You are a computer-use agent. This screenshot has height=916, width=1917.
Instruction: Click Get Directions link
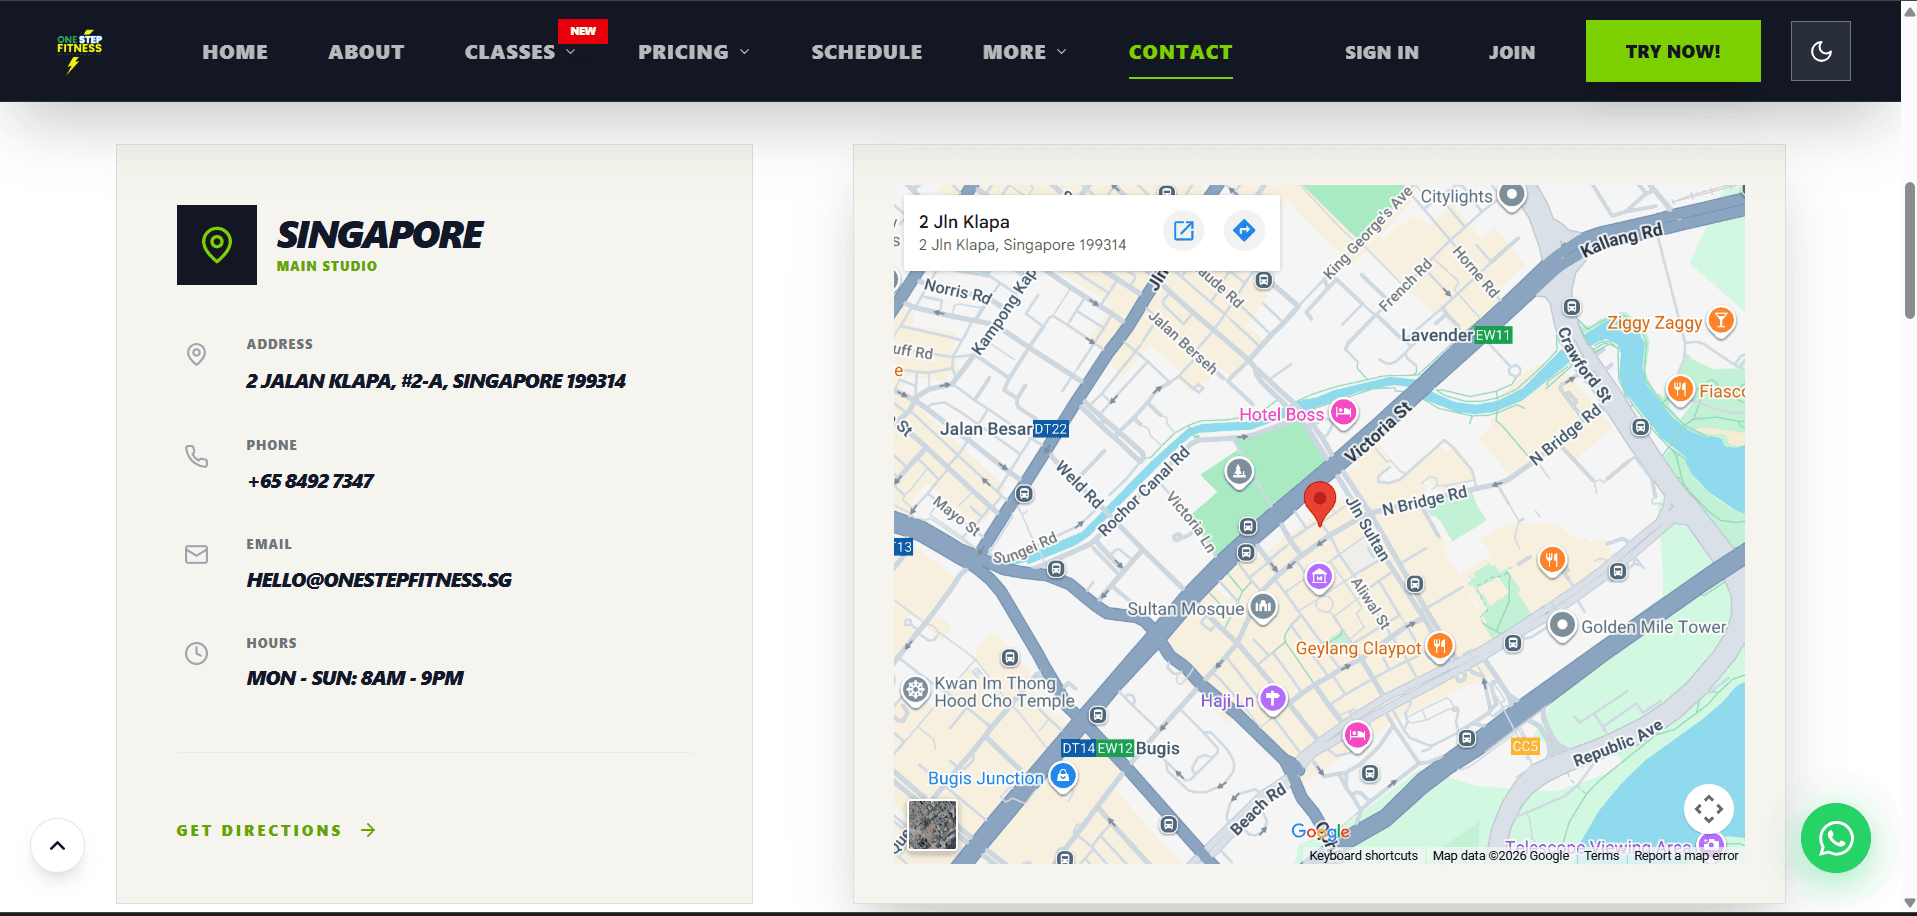coord(276,830)
